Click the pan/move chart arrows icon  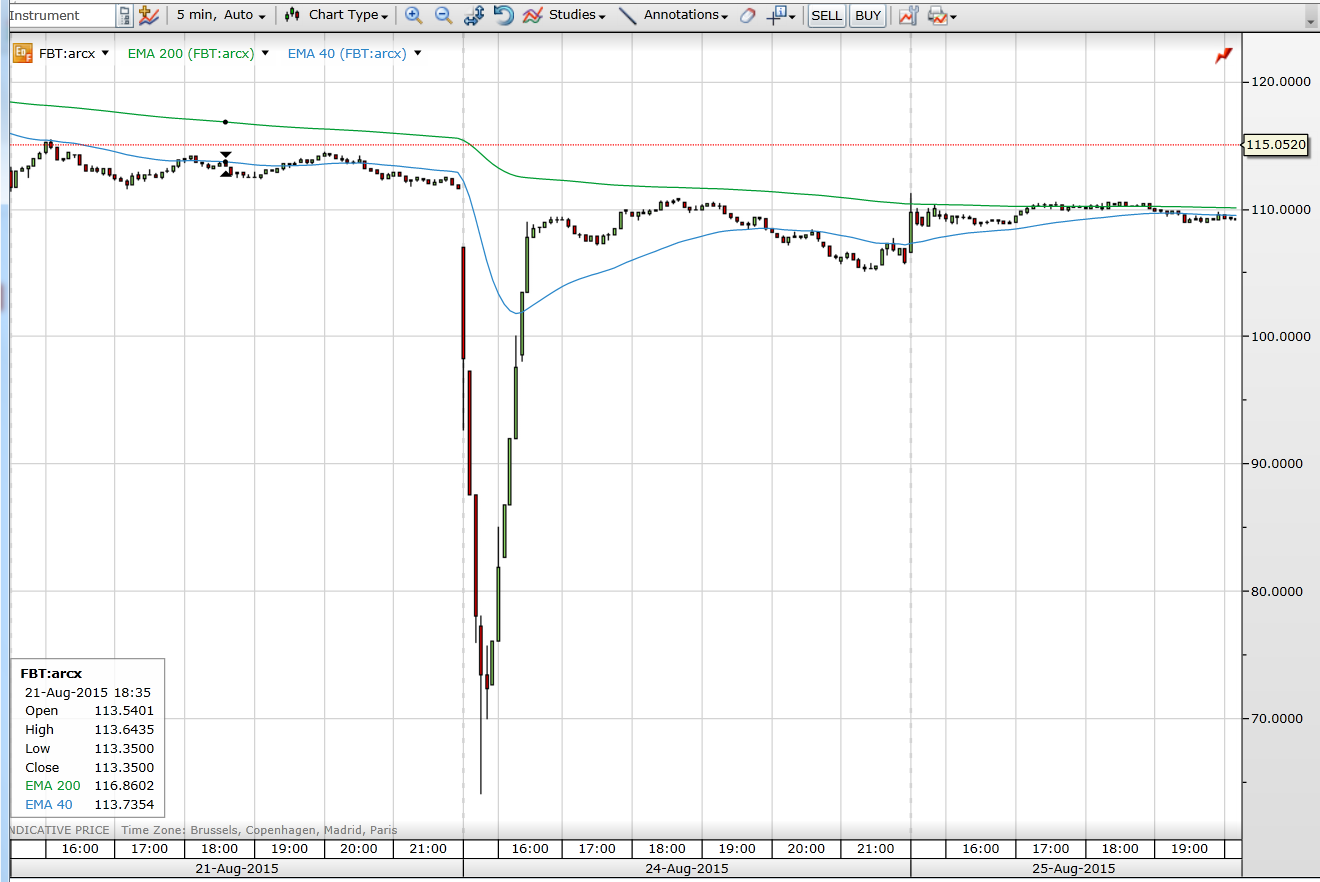tap(474, 15)
